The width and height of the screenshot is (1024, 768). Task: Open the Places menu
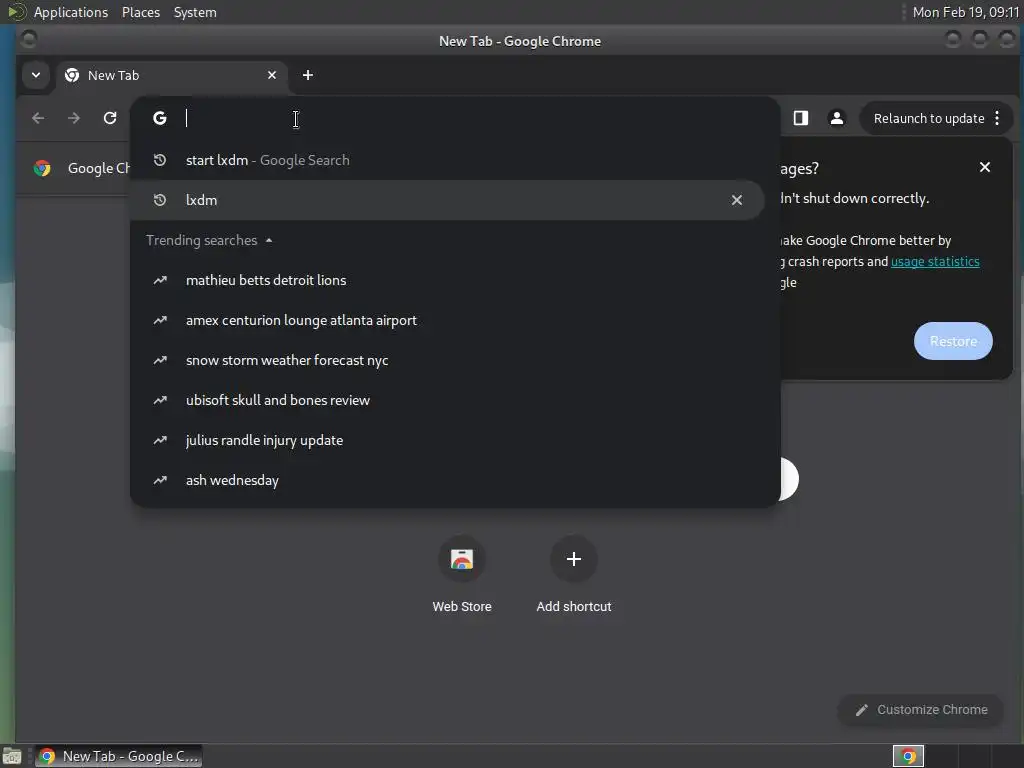click(140, 12)
